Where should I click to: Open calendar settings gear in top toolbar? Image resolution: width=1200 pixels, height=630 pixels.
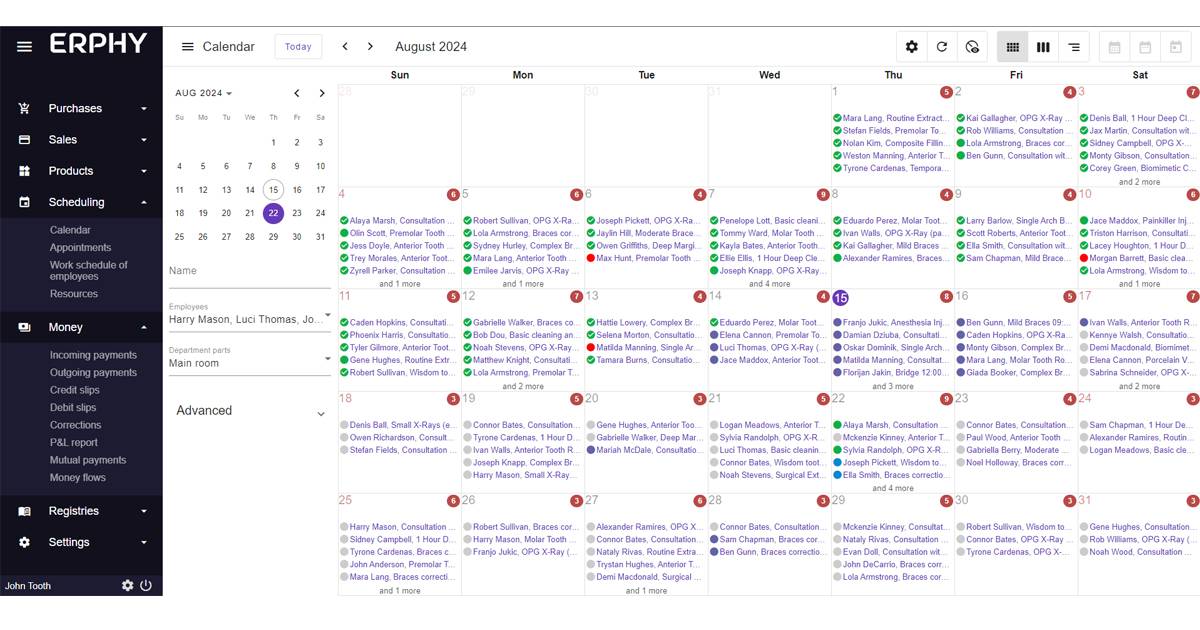tap(911, 47)
